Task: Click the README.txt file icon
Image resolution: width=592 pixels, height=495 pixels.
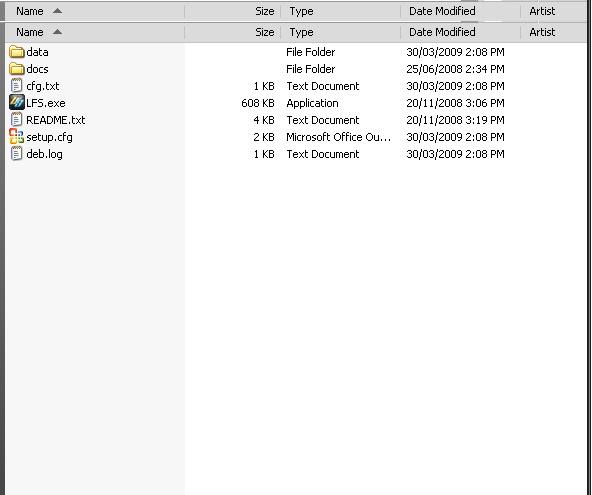Action: (16, 120)
